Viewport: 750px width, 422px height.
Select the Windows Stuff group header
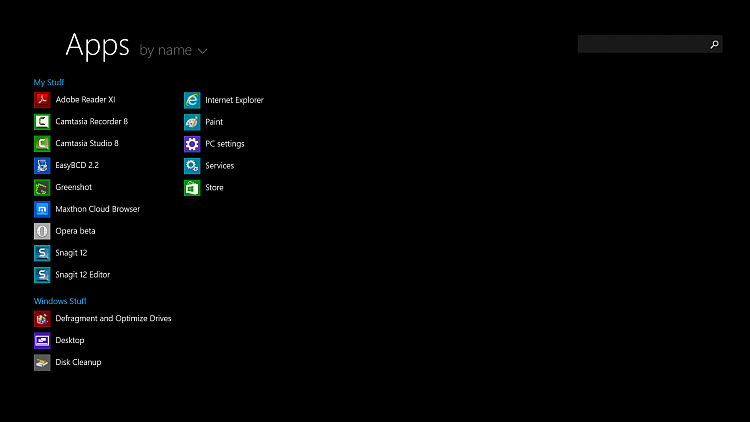(60, 301)
